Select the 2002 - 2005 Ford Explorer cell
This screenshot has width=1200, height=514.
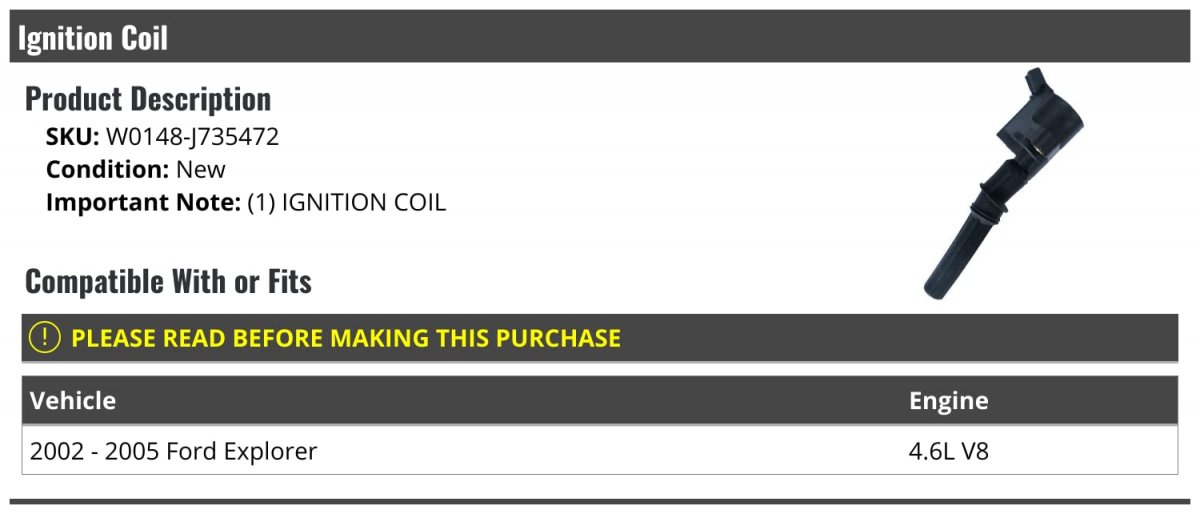pyautogui.click(x=174, y=452)
